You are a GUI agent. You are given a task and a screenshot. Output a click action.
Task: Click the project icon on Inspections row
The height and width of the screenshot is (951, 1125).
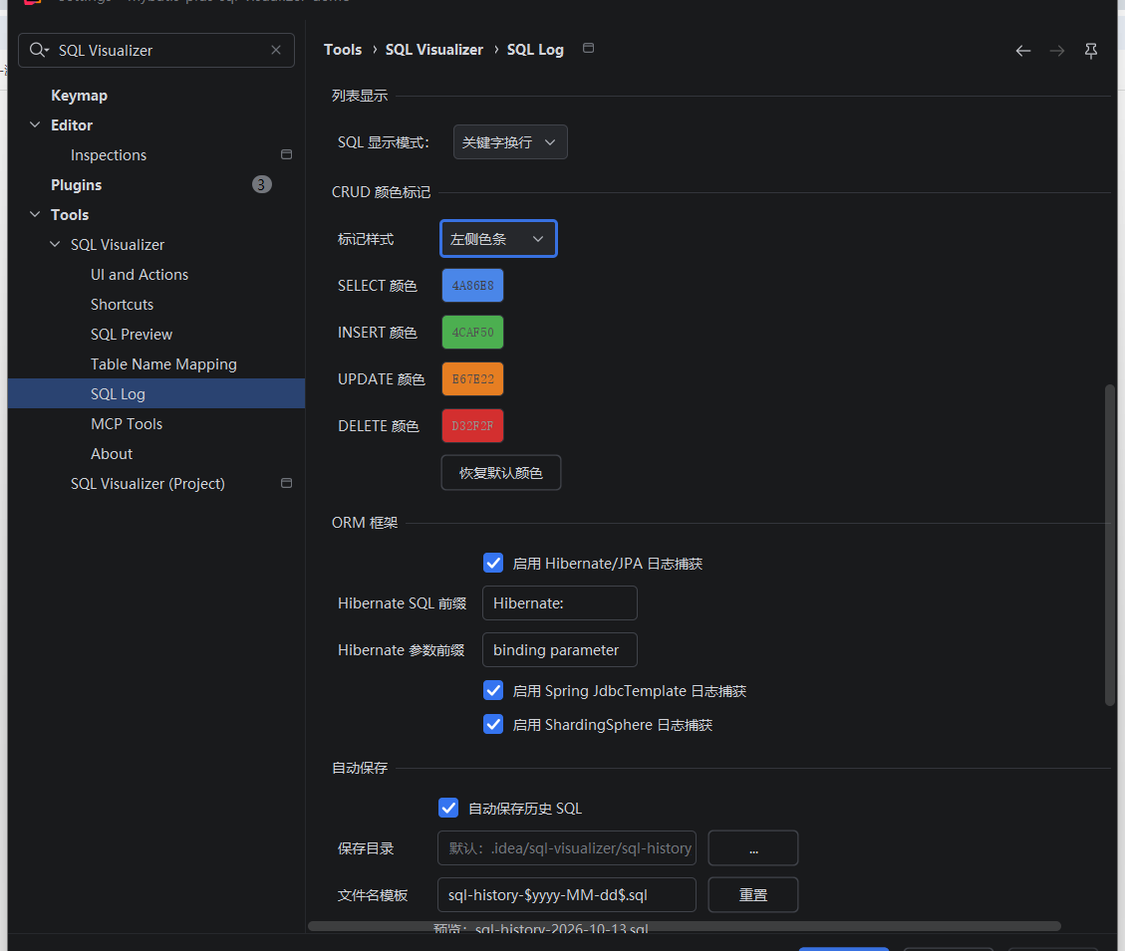(x=286, y=154)
